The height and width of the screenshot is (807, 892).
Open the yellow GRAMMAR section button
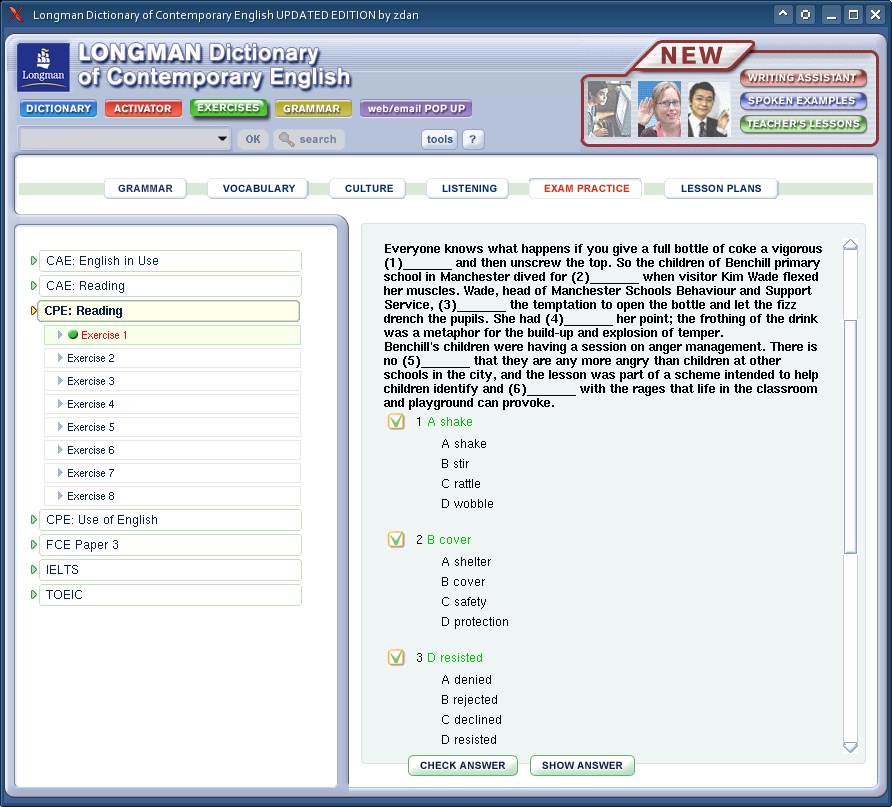tap(312, 109)
